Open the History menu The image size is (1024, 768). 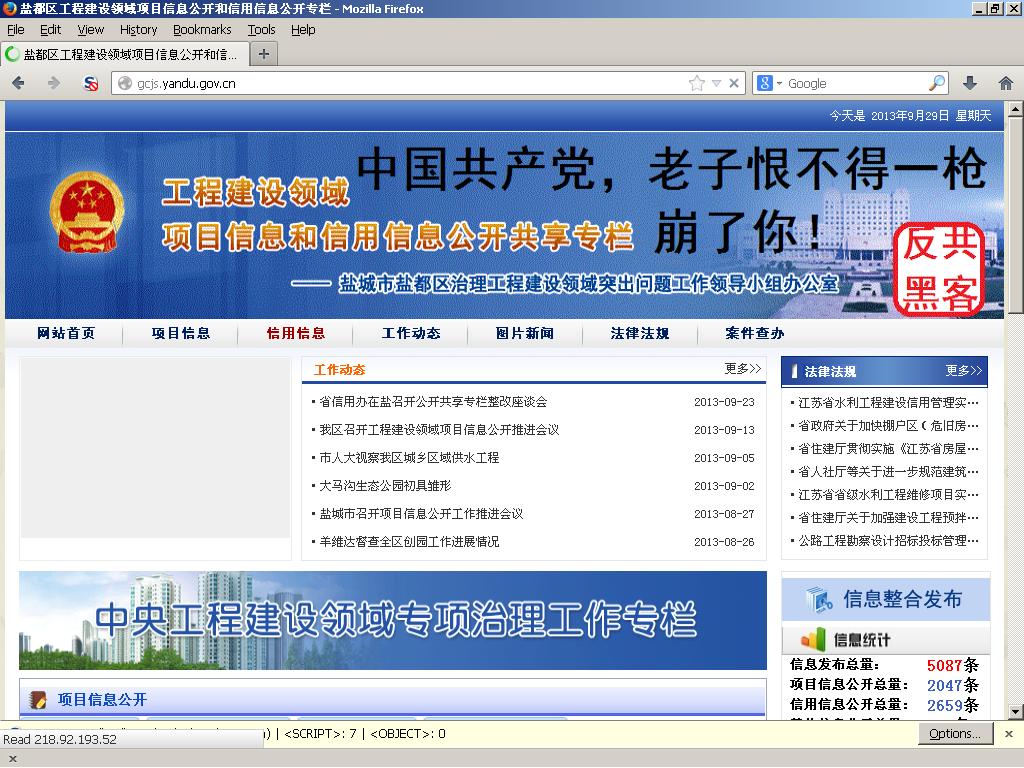click(138, 29)
